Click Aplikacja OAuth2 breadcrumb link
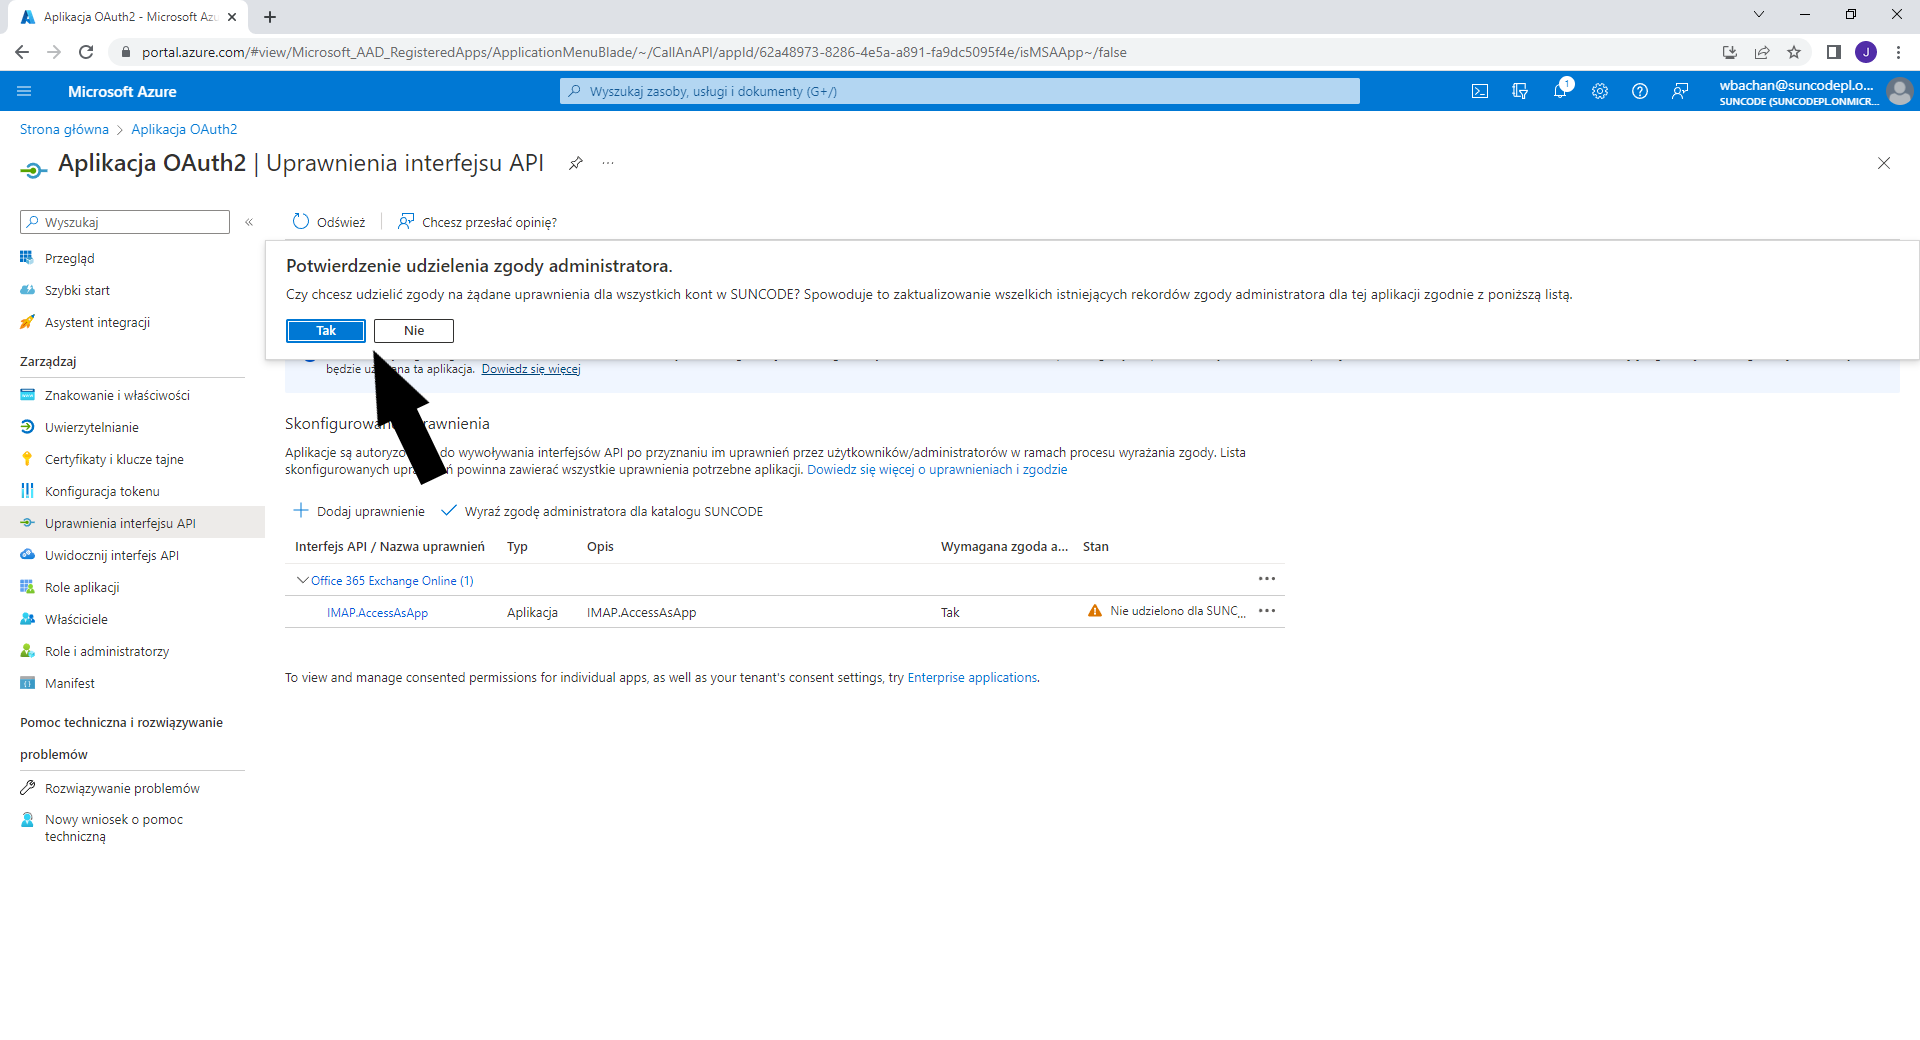Screen dimensions: 1920x1040 184,129
